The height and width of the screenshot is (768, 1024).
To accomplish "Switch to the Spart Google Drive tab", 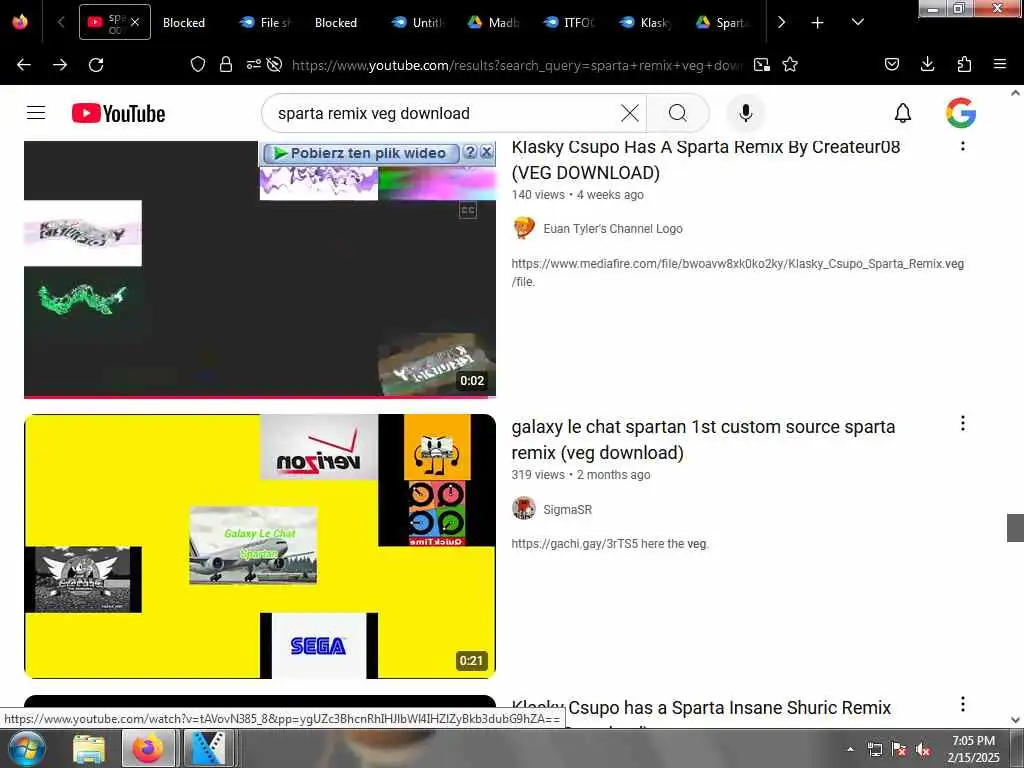I will coord(722,23).
